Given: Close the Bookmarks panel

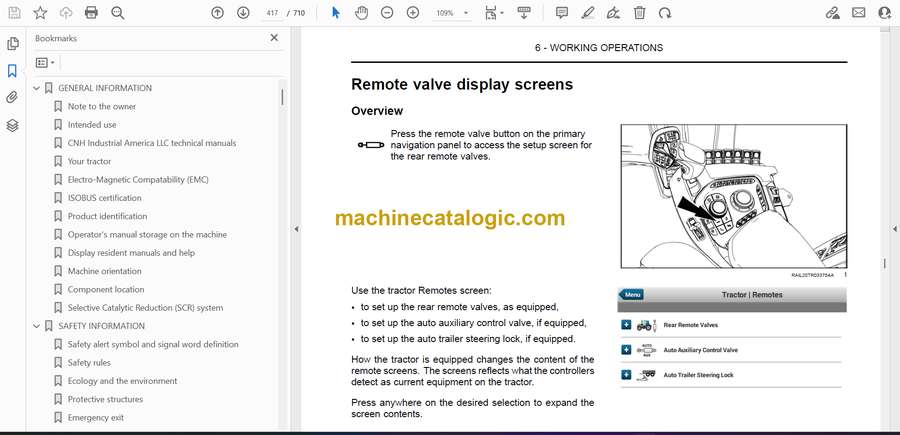Looking at the screenshot, I should point(274,38).
